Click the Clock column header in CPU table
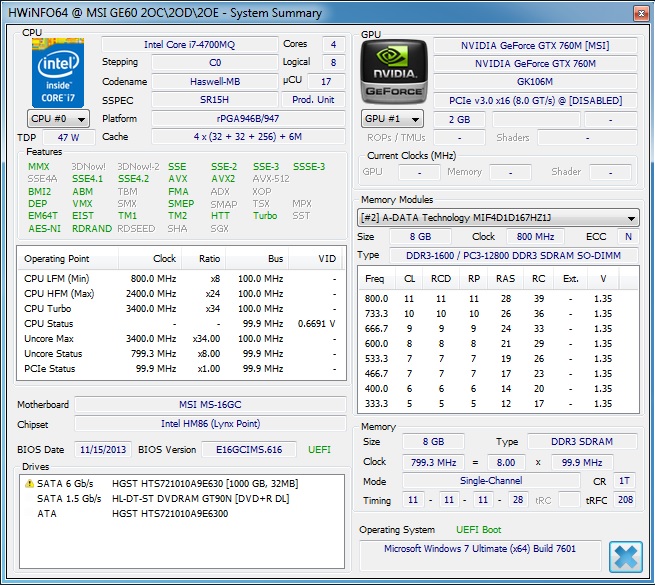The image size is (655, 585). coord(150,259)
